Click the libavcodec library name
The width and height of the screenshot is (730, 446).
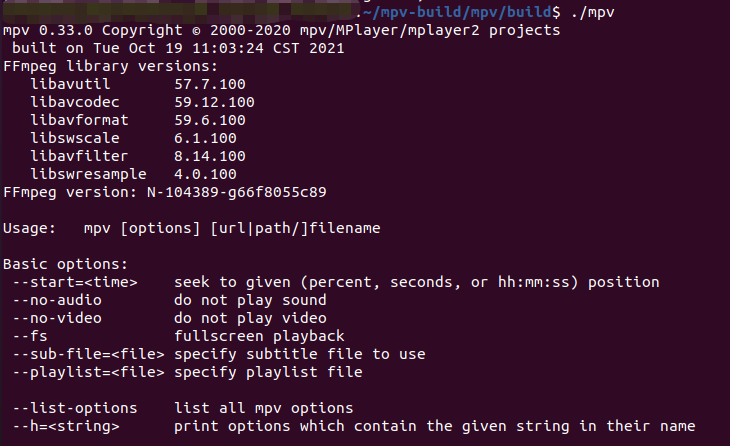75,102
